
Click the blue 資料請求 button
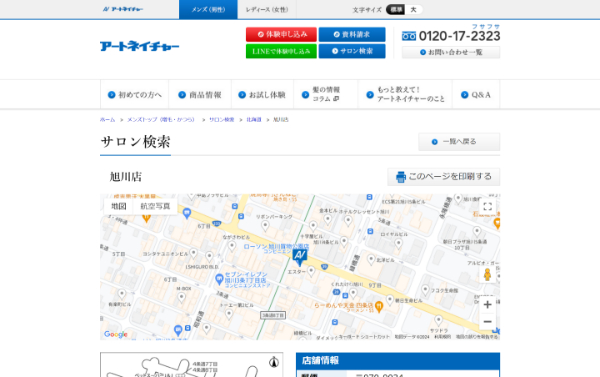[352, 34]
